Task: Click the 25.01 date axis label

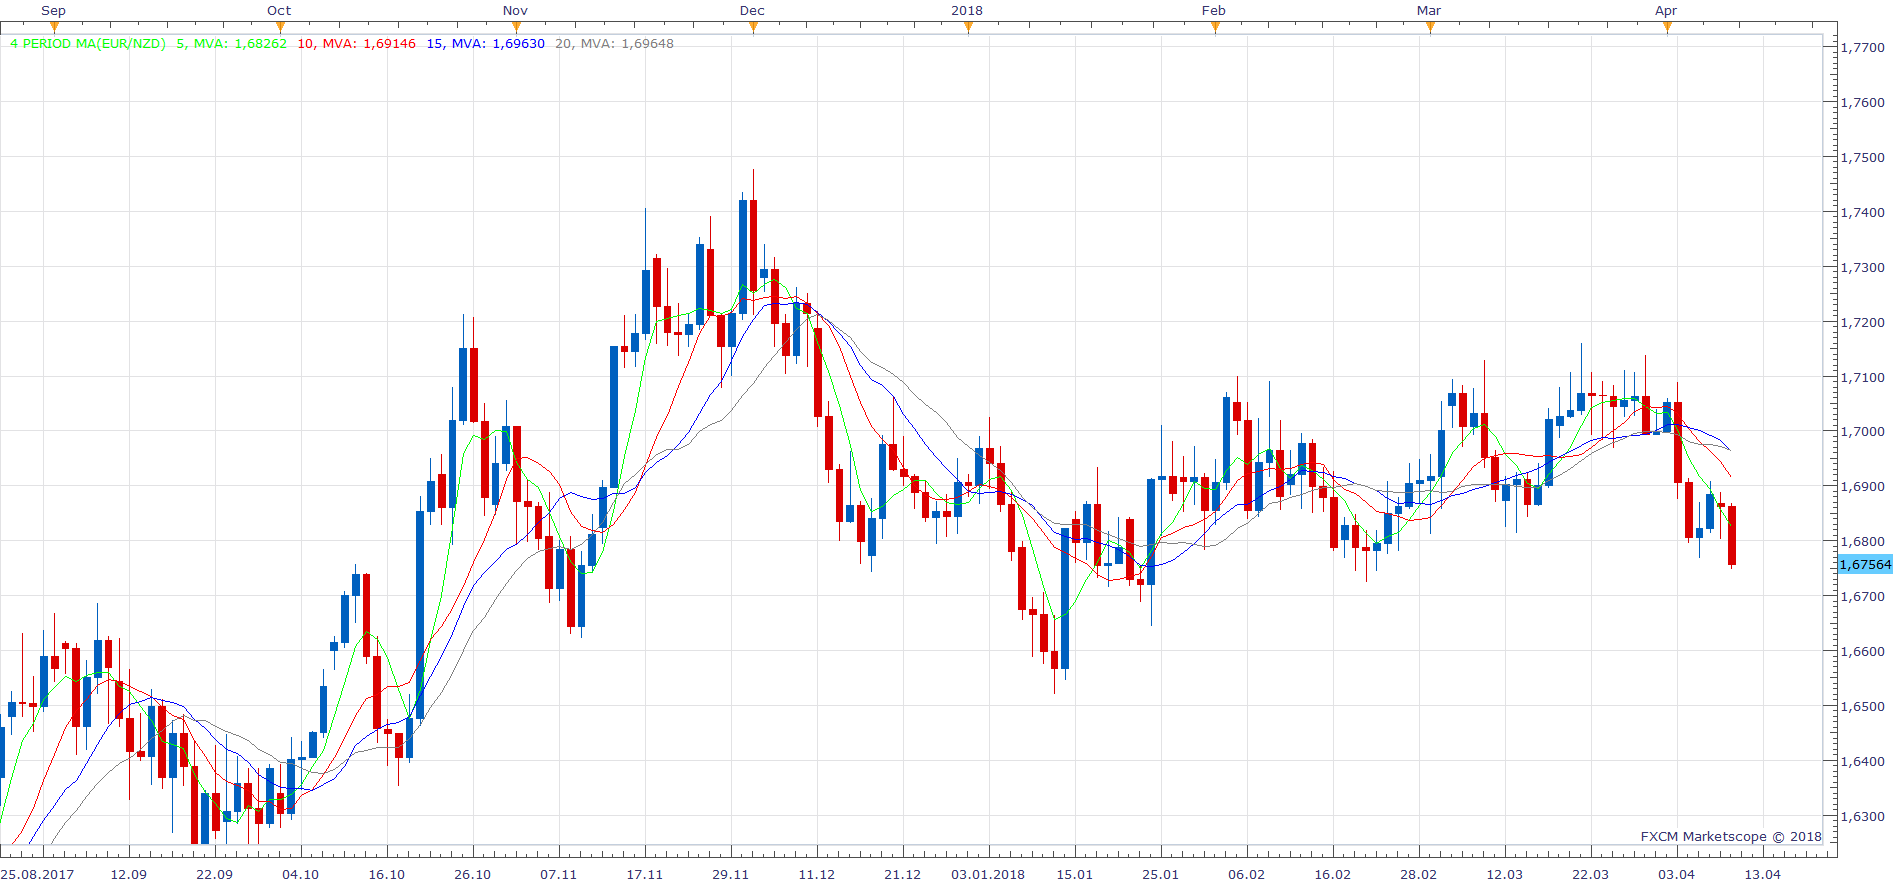Action: (1160, 874)
